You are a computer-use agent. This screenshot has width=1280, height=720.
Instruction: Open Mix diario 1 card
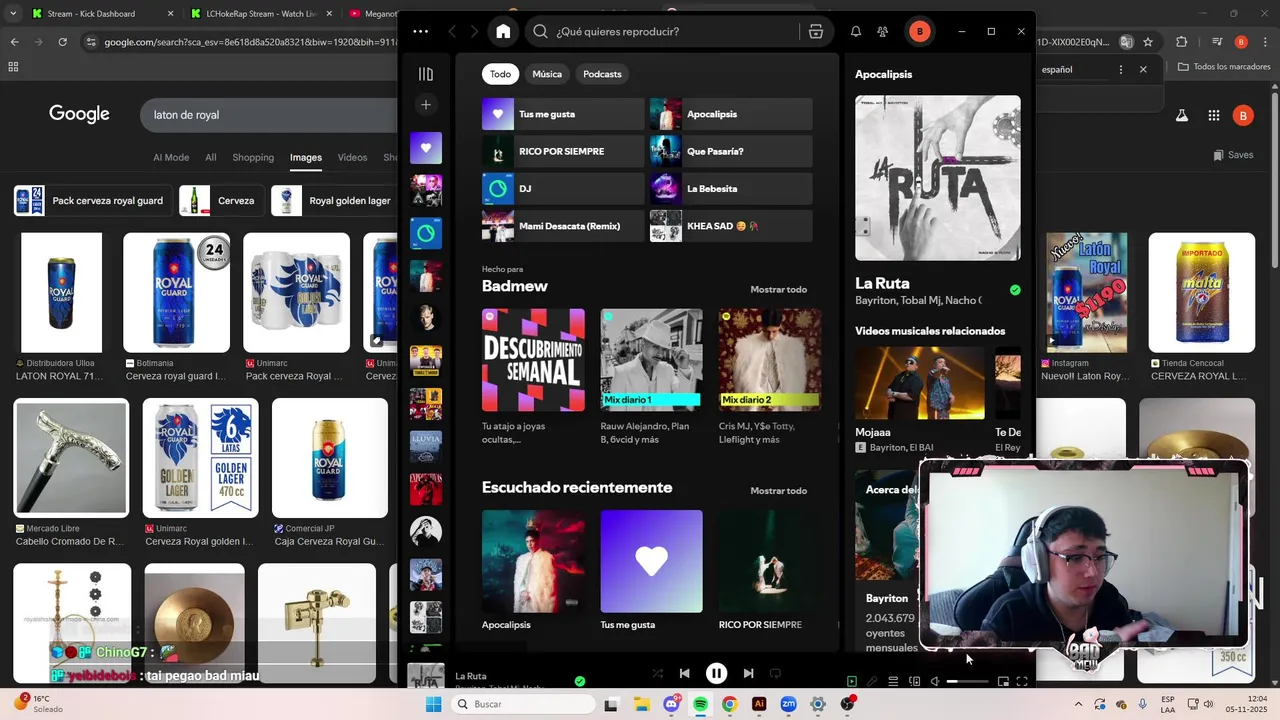point(651,377)
